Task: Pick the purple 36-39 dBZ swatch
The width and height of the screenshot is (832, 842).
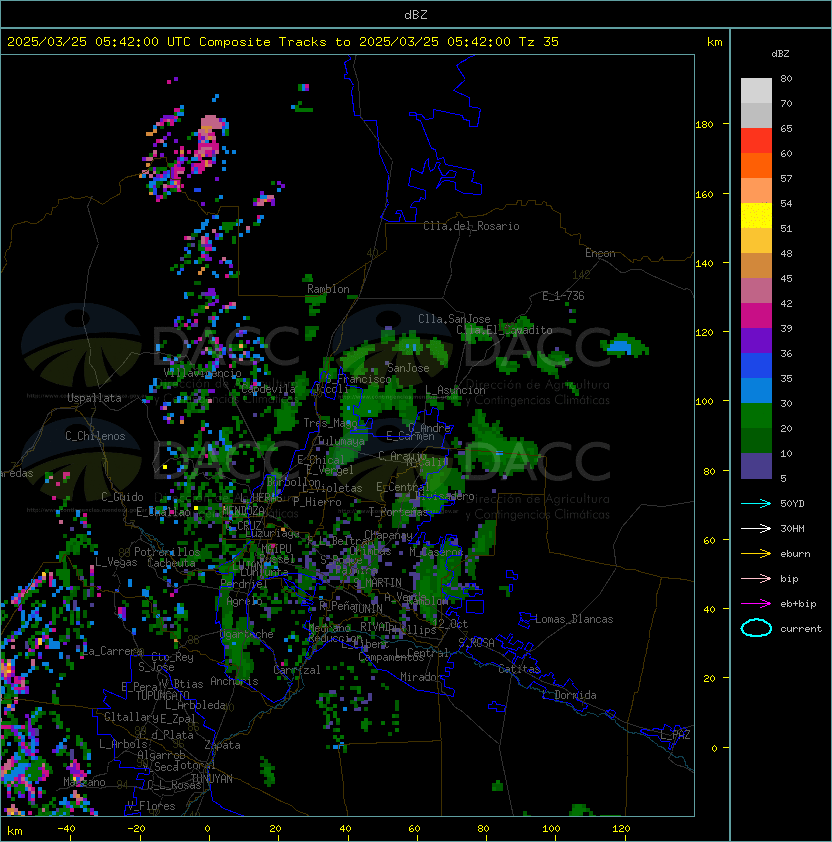Action: click(756, 341)
